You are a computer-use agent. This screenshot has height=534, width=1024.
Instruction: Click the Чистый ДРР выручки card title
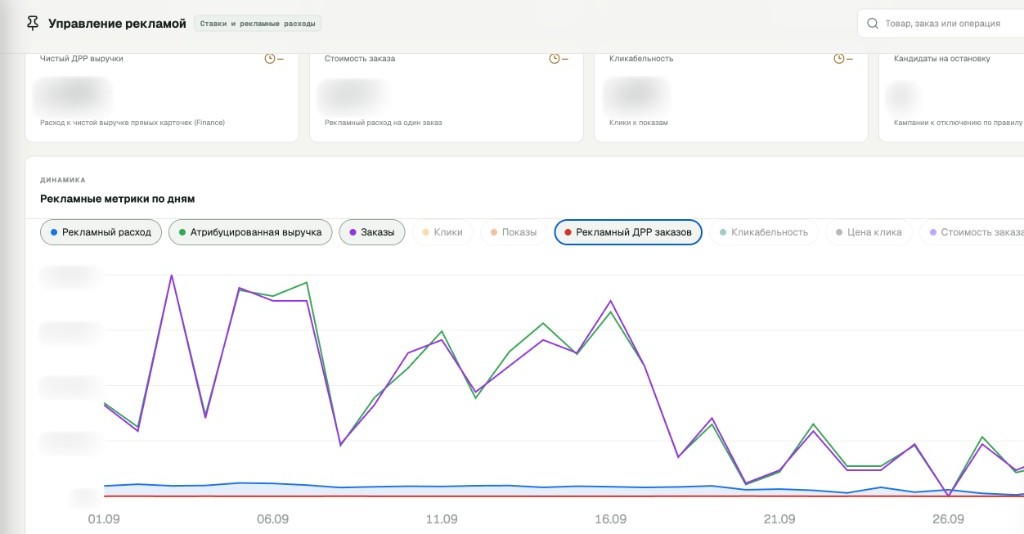82,59
